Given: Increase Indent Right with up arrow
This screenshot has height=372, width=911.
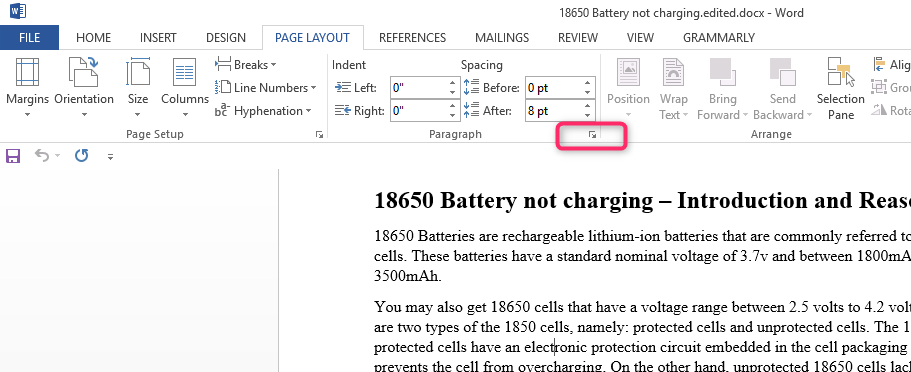Looking at the screenshot, I should 453,106.
